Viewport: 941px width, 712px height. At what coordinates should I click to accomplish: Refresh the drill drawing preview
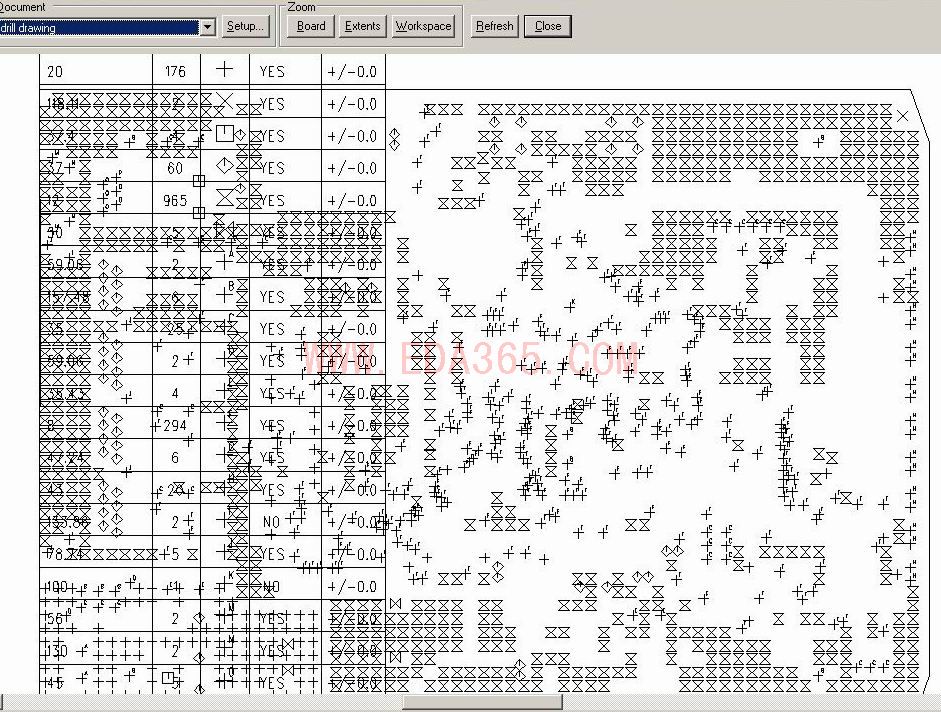click(495, 26)
